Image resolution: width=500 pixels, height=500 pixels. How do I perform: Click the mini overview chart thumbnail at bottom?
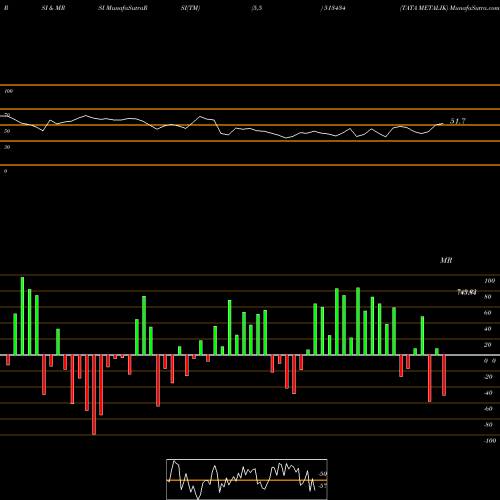tap(247, 479)
